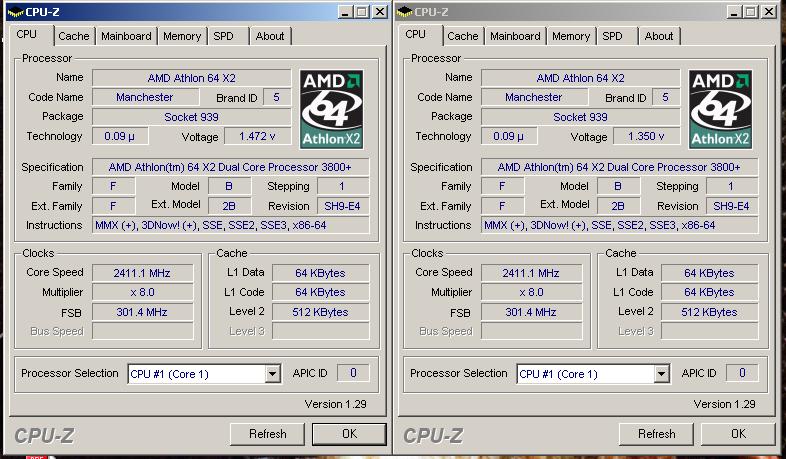This screenshot has width=786, height=459.
Task: Click Brand ID value 5 in right window
Action: tap(666, 97)
